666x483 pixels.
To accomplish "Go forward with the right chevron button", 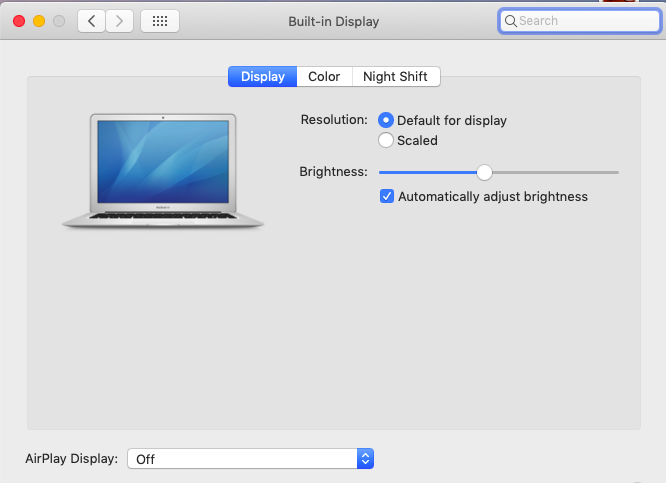I will click(119, 21).
